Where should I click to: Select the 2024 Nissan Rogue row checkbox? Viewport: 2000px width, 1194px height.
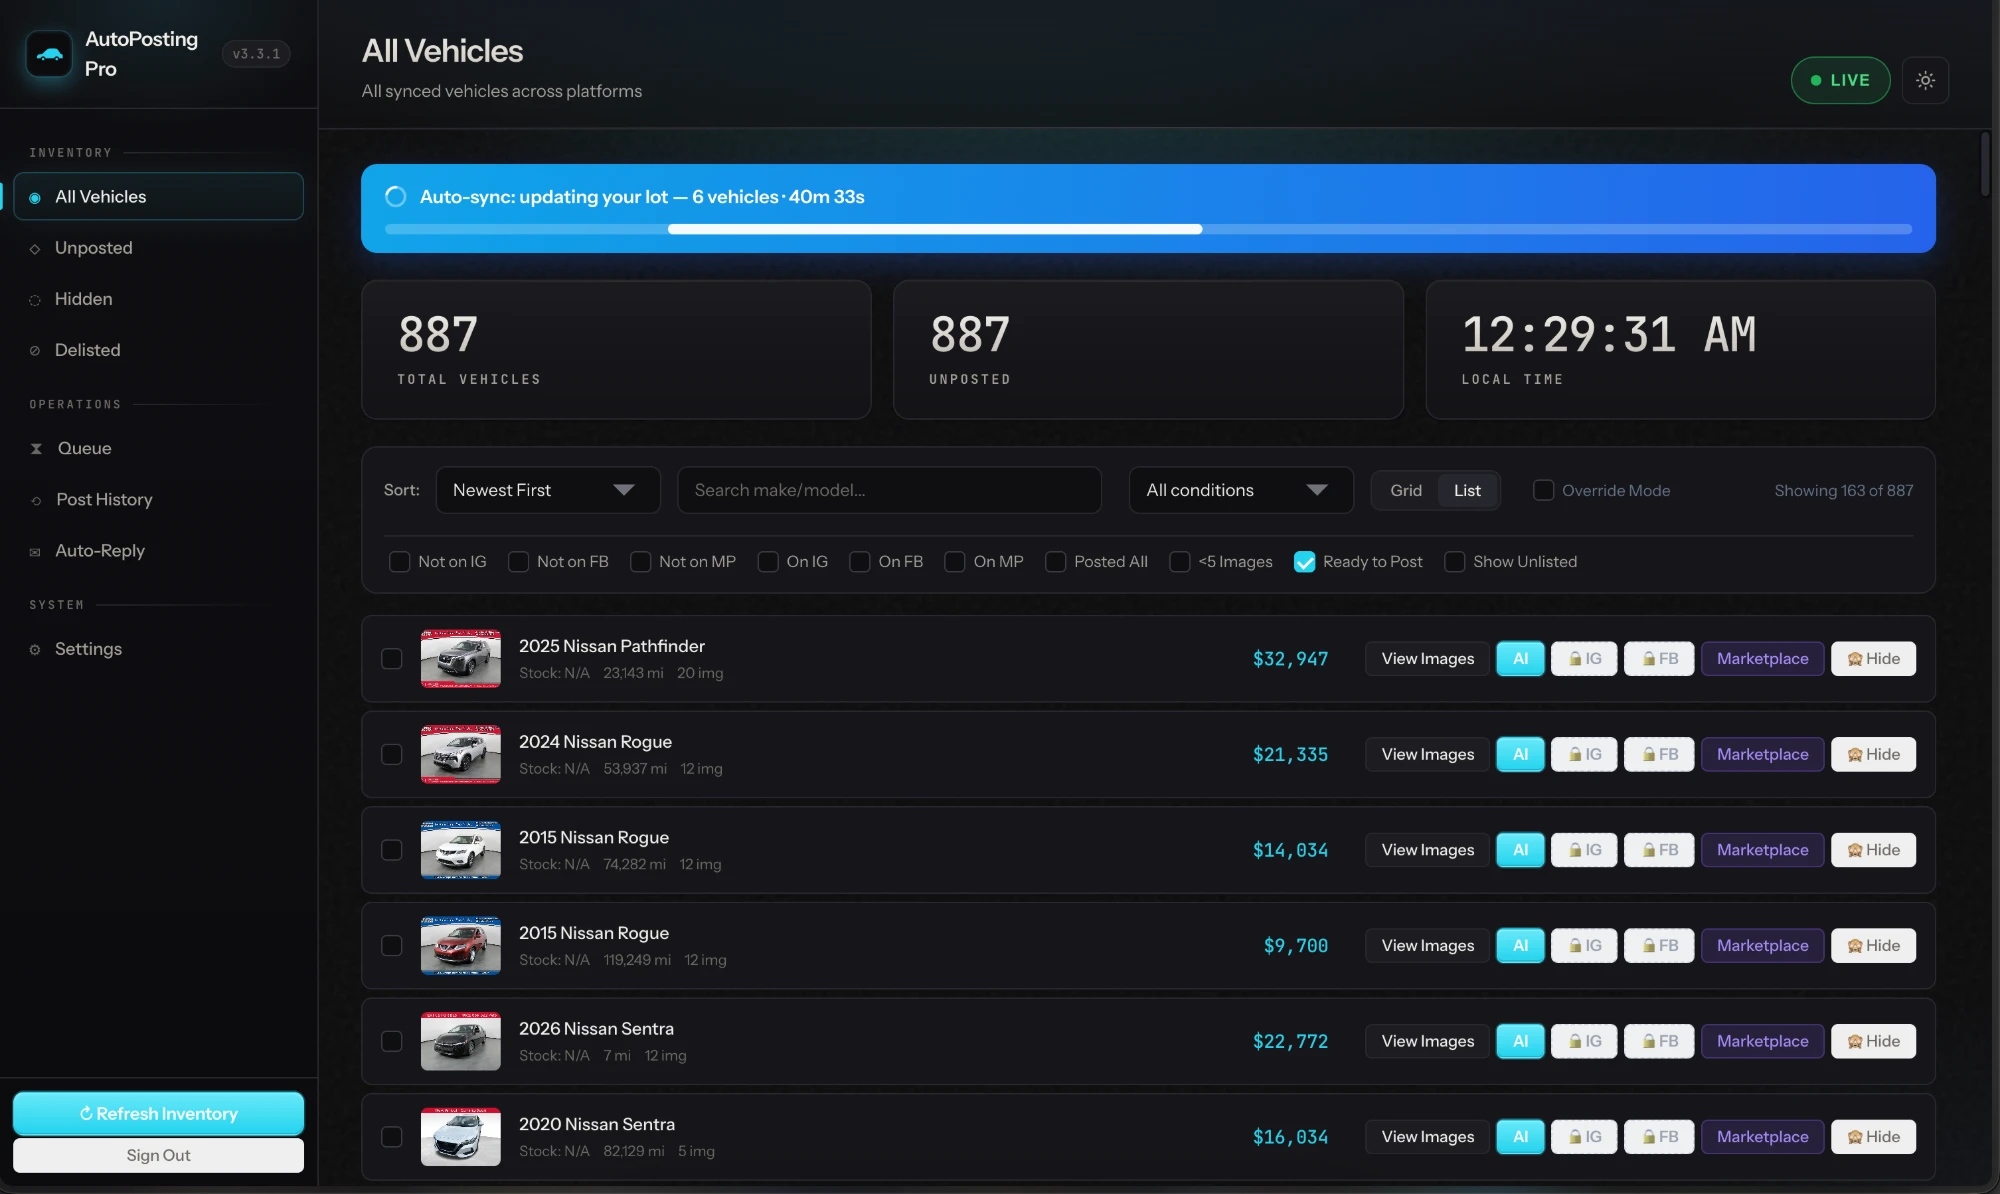tap(392, 754)
